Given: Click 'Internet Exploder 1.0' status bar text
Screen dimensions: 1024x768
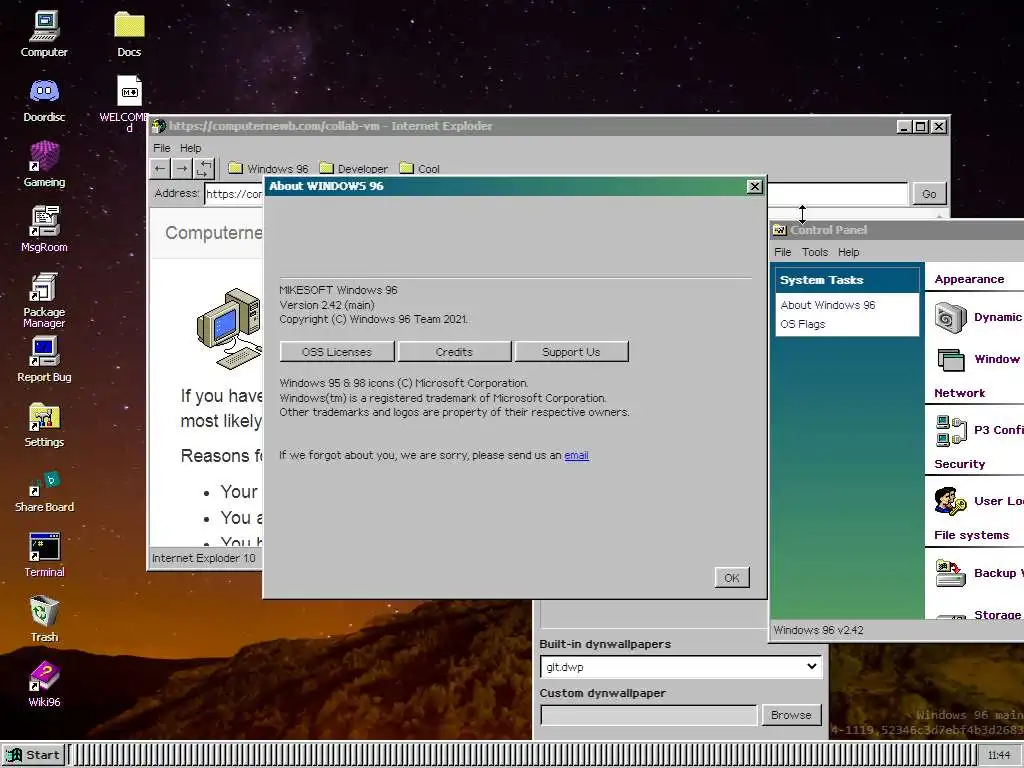Looking at the screenshot, I should (204, 558).
